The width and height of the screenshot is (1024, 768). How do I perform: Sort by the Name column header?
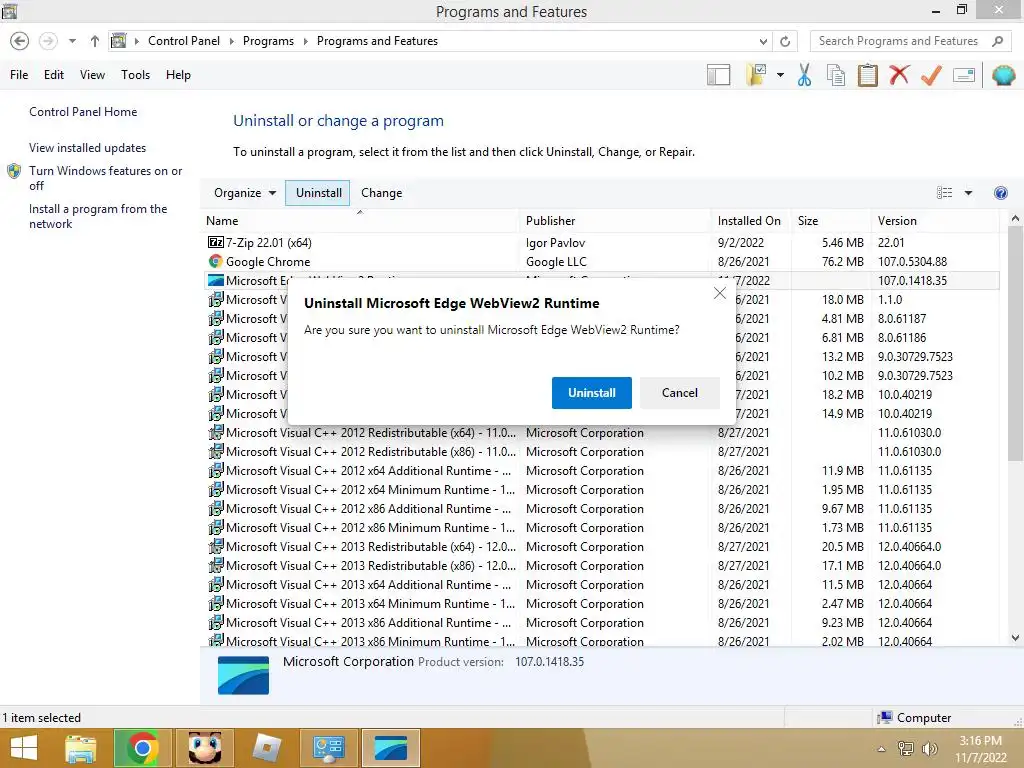360,221
